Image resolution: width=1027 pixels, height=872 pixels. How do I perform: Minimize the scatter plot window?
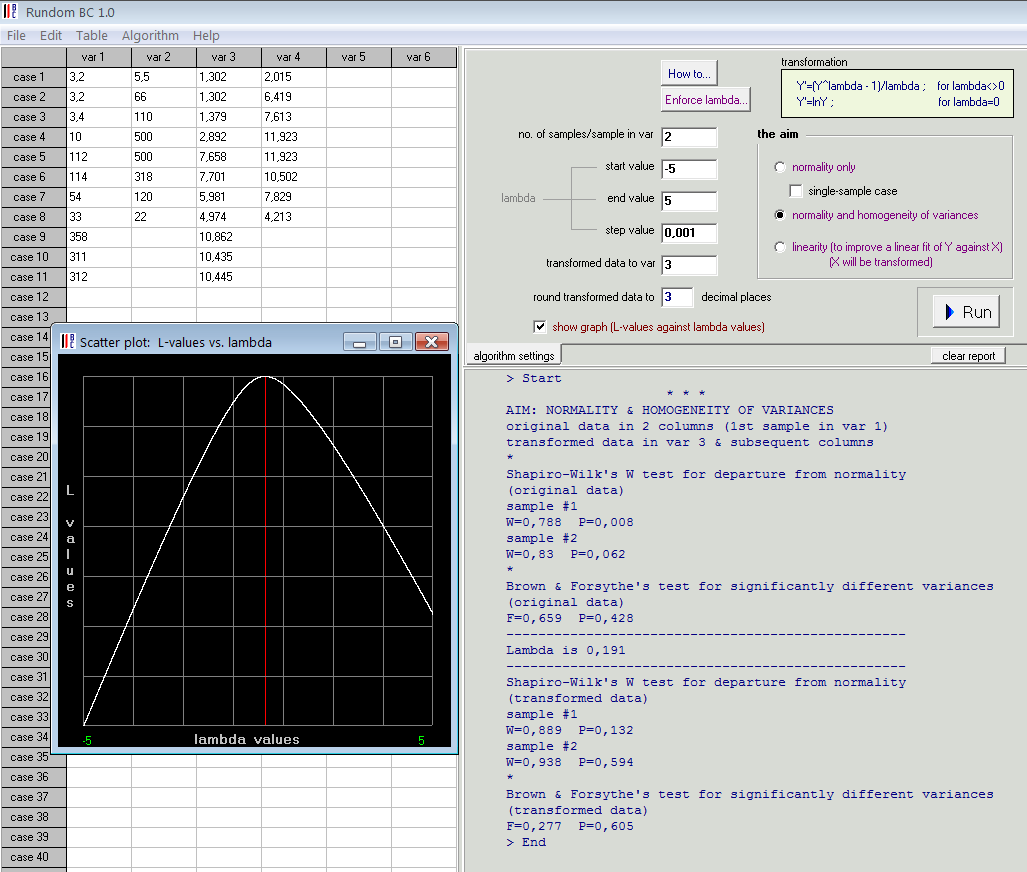359,342
